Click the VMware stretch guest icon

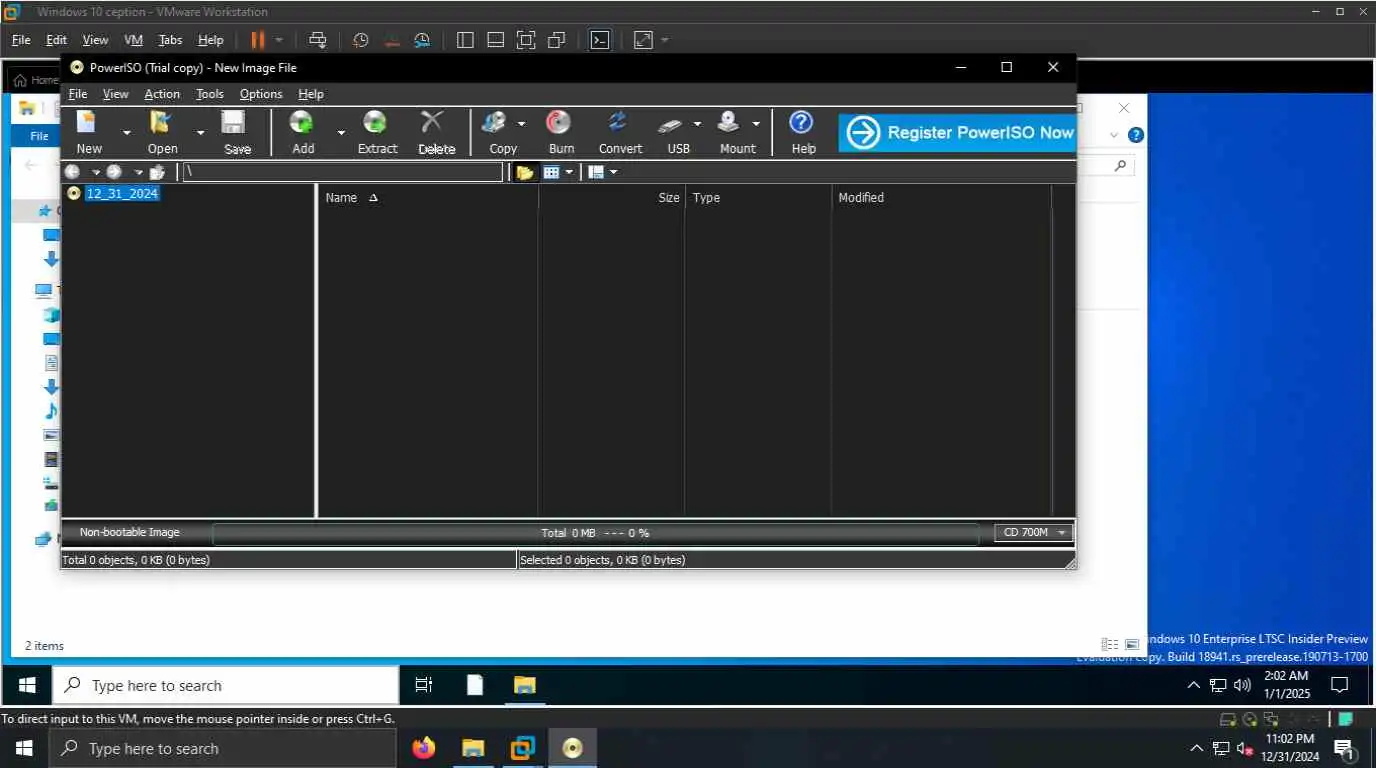click(643, 40)
